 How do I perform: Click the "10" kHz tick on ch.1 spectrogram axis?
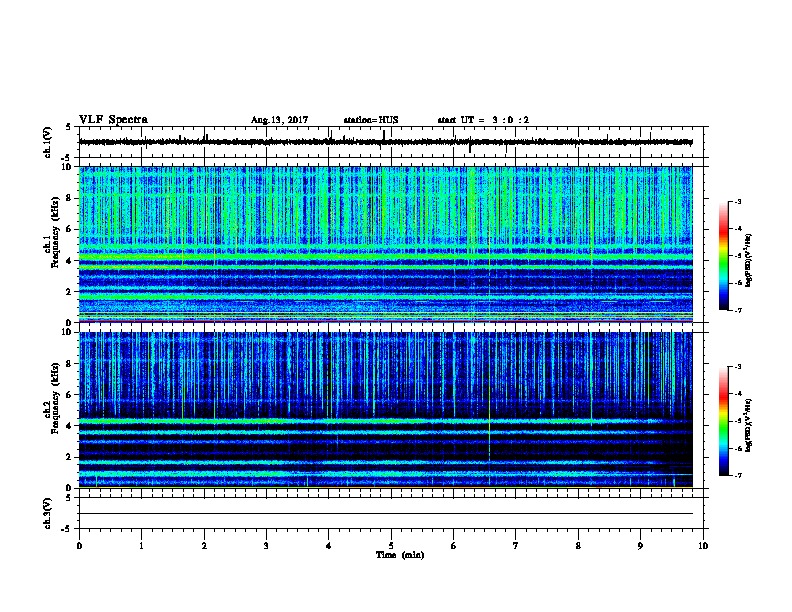click(x=68, y=167)
